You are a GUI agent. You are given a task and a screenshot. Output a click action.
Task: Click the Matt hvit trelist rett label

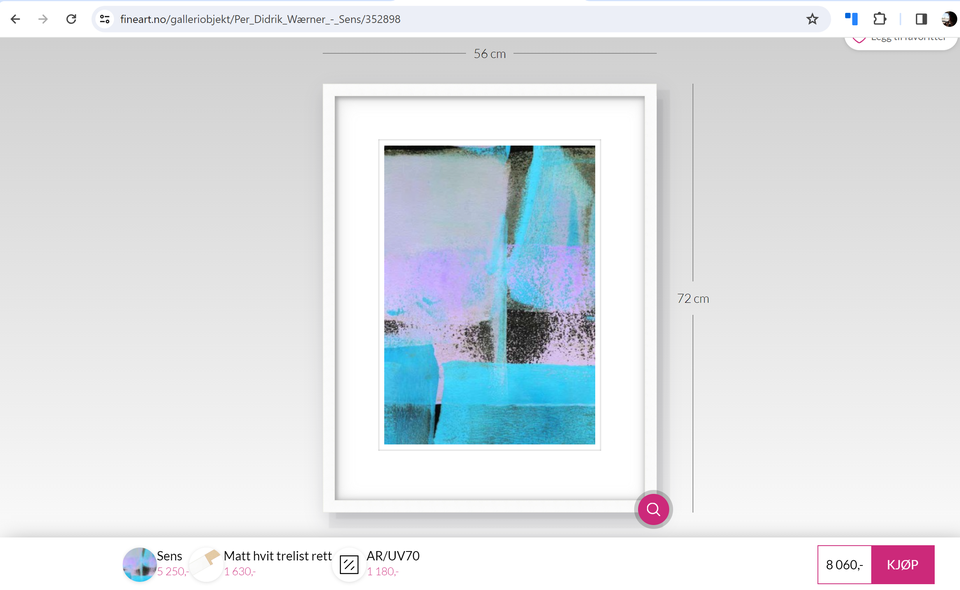click(x=277, y=556)
